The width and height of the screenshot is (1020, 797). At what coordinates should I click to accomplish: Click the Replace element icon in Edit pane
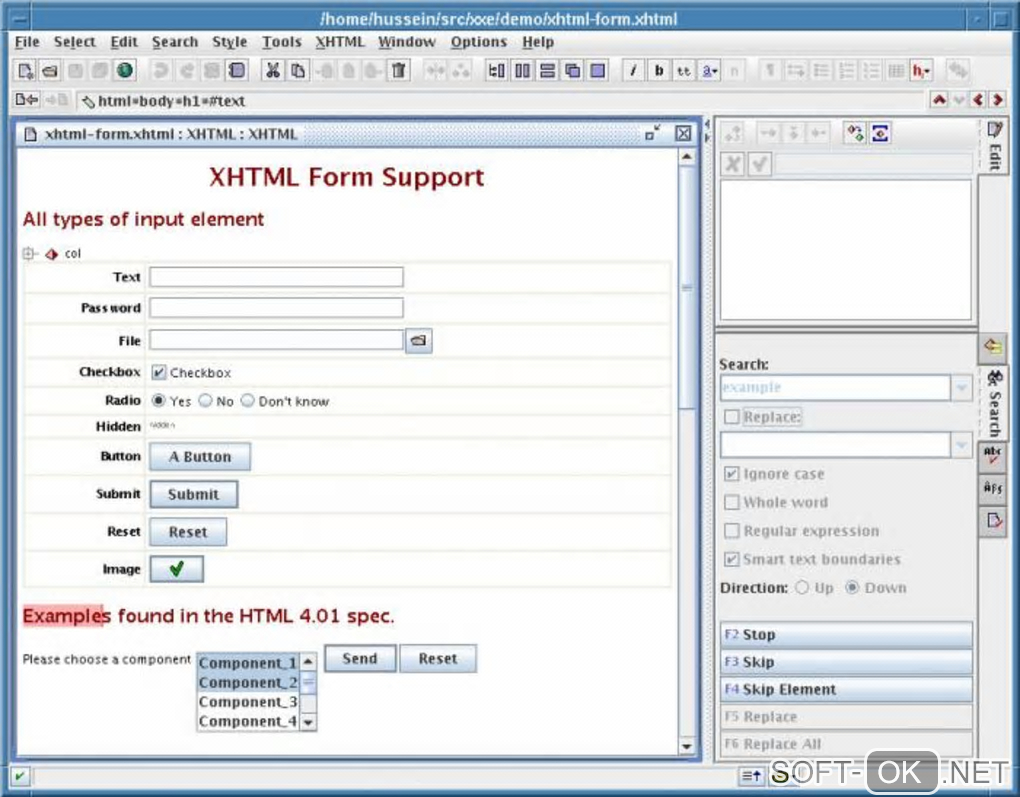[x=855, y=133]
